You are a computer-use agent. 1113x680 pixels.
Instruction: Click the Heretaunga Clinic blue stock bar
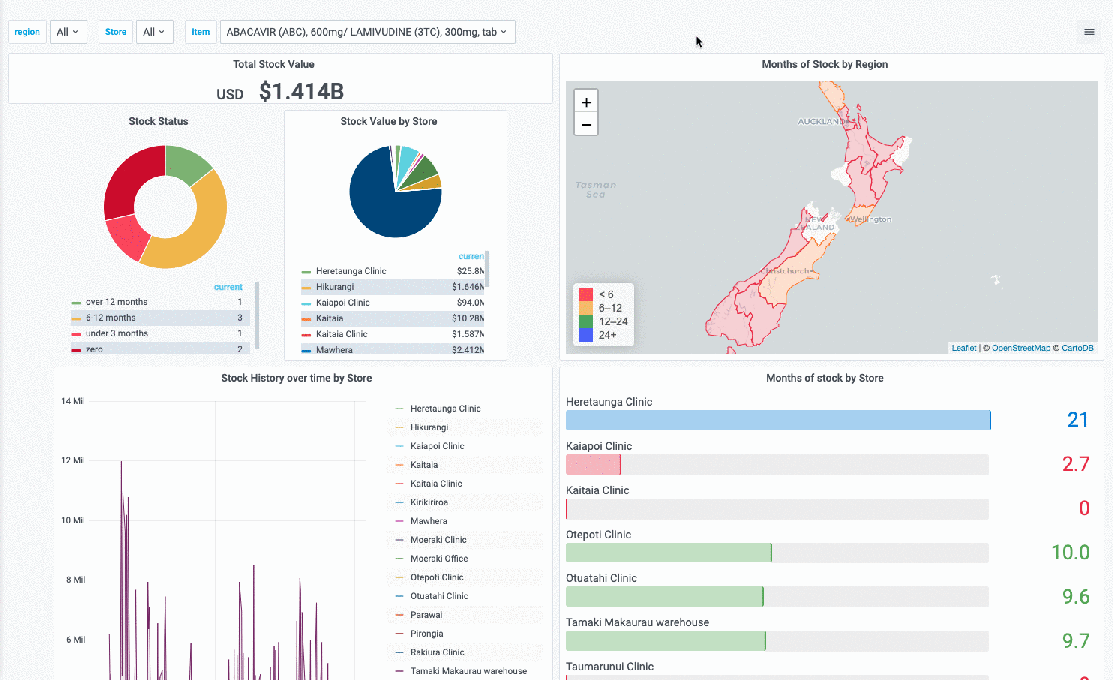[777, 420]
